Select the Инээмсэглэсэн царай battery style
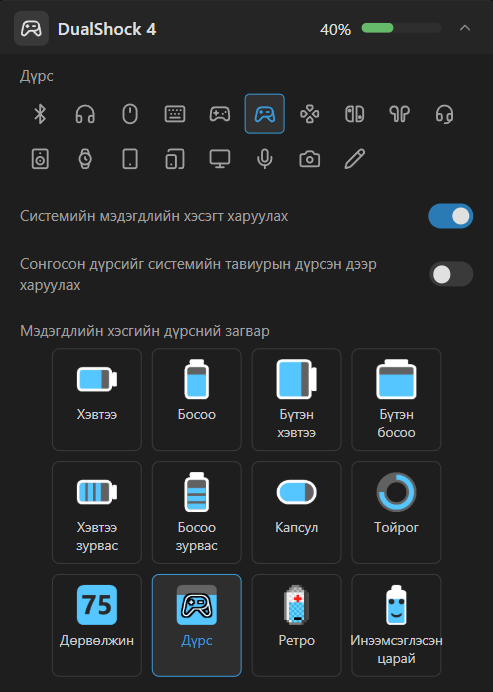The image size is (493, 692). pyautogui.click(x=396, y=625)
